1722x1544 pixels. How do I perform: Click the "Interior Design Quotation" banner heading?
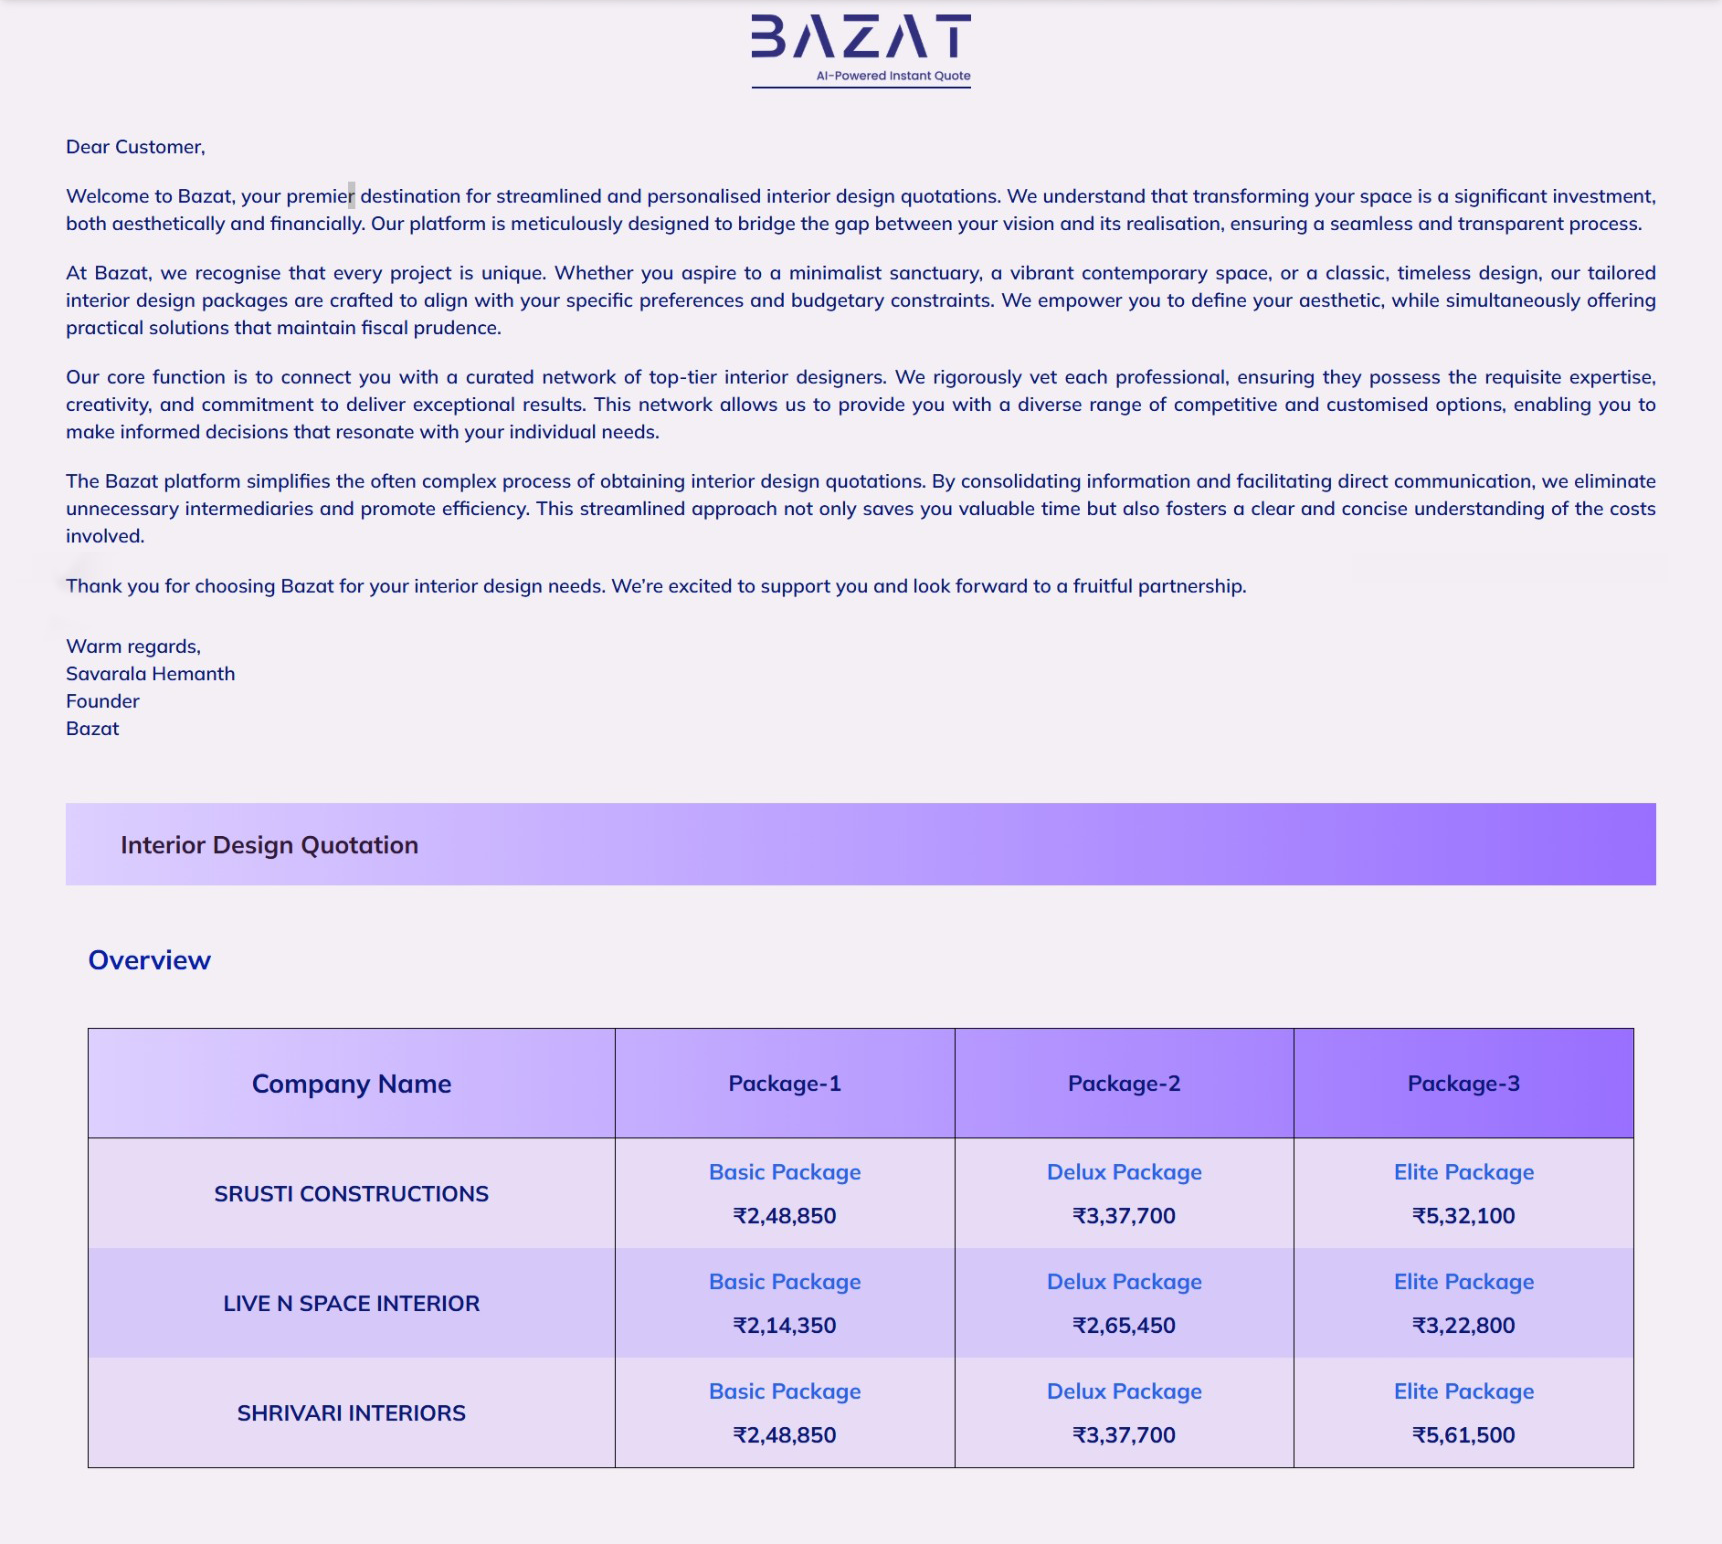269,845
